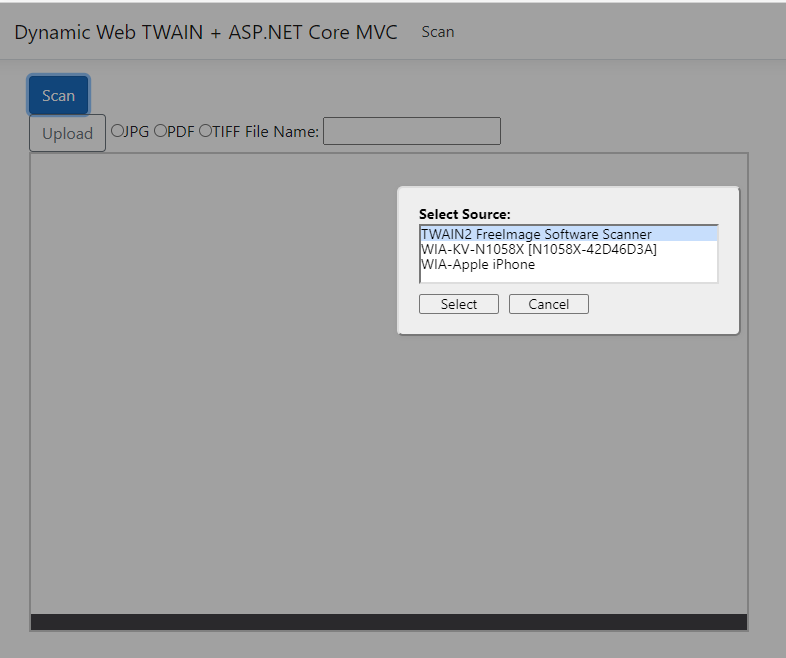Click the File Name label
Screen dimensions: 786x658
pos(281,132)
